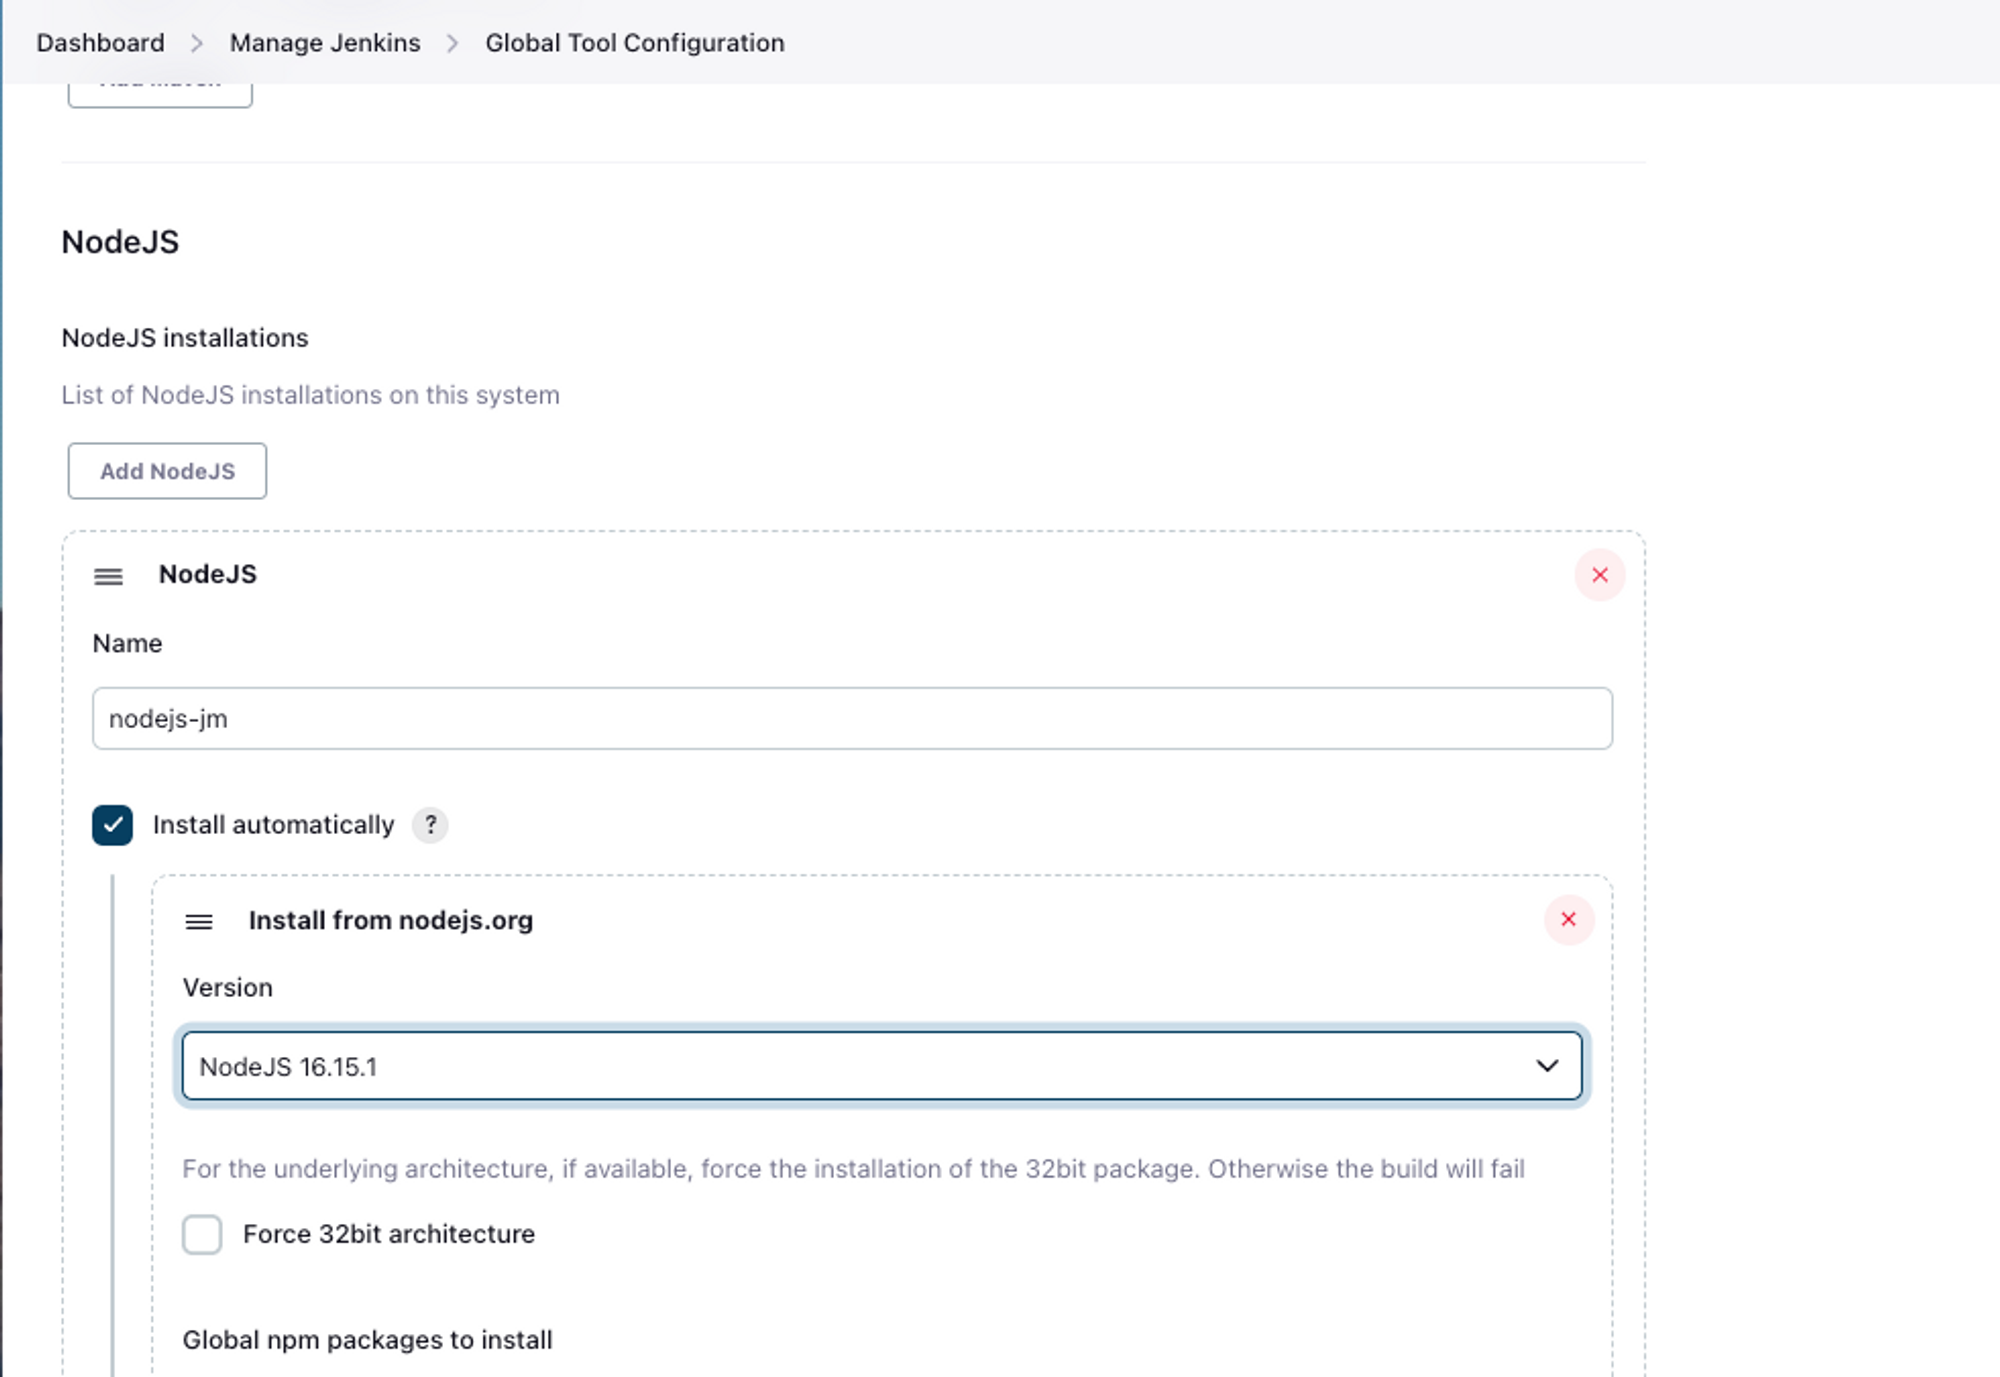The image size is (2000, 1377).
Task: Focus the Name field containing nodejs-jm
Action: (x=851, y=718)
